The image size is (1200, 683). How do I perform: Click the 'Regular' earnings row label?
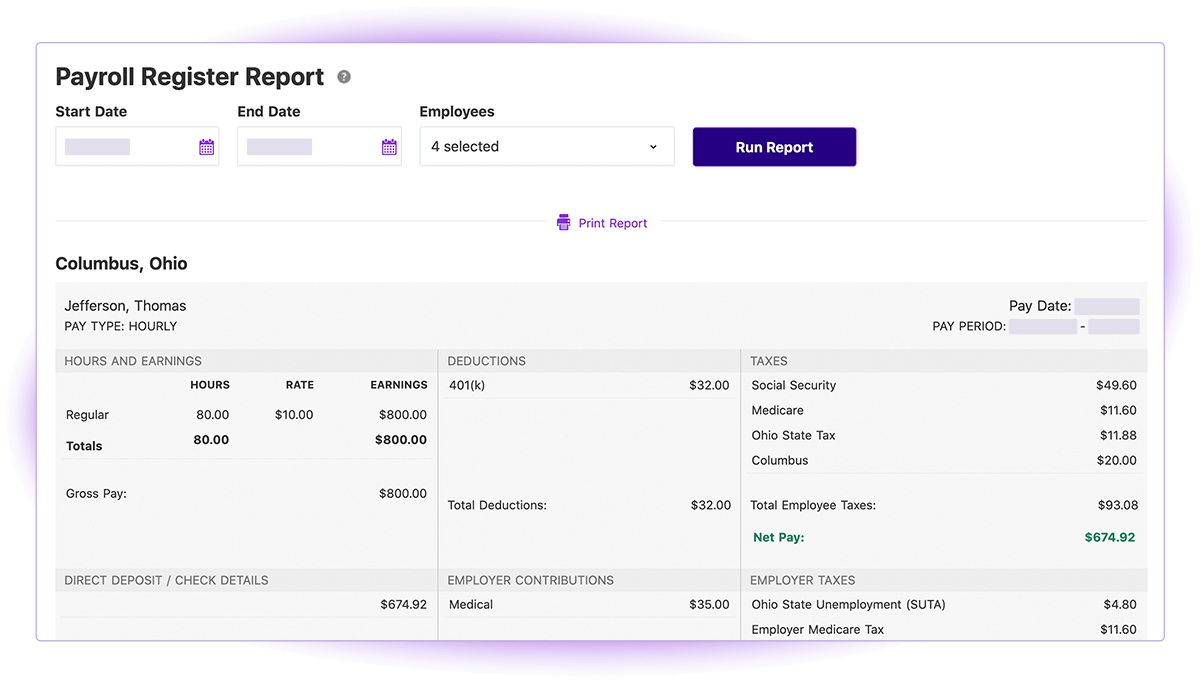87,415
